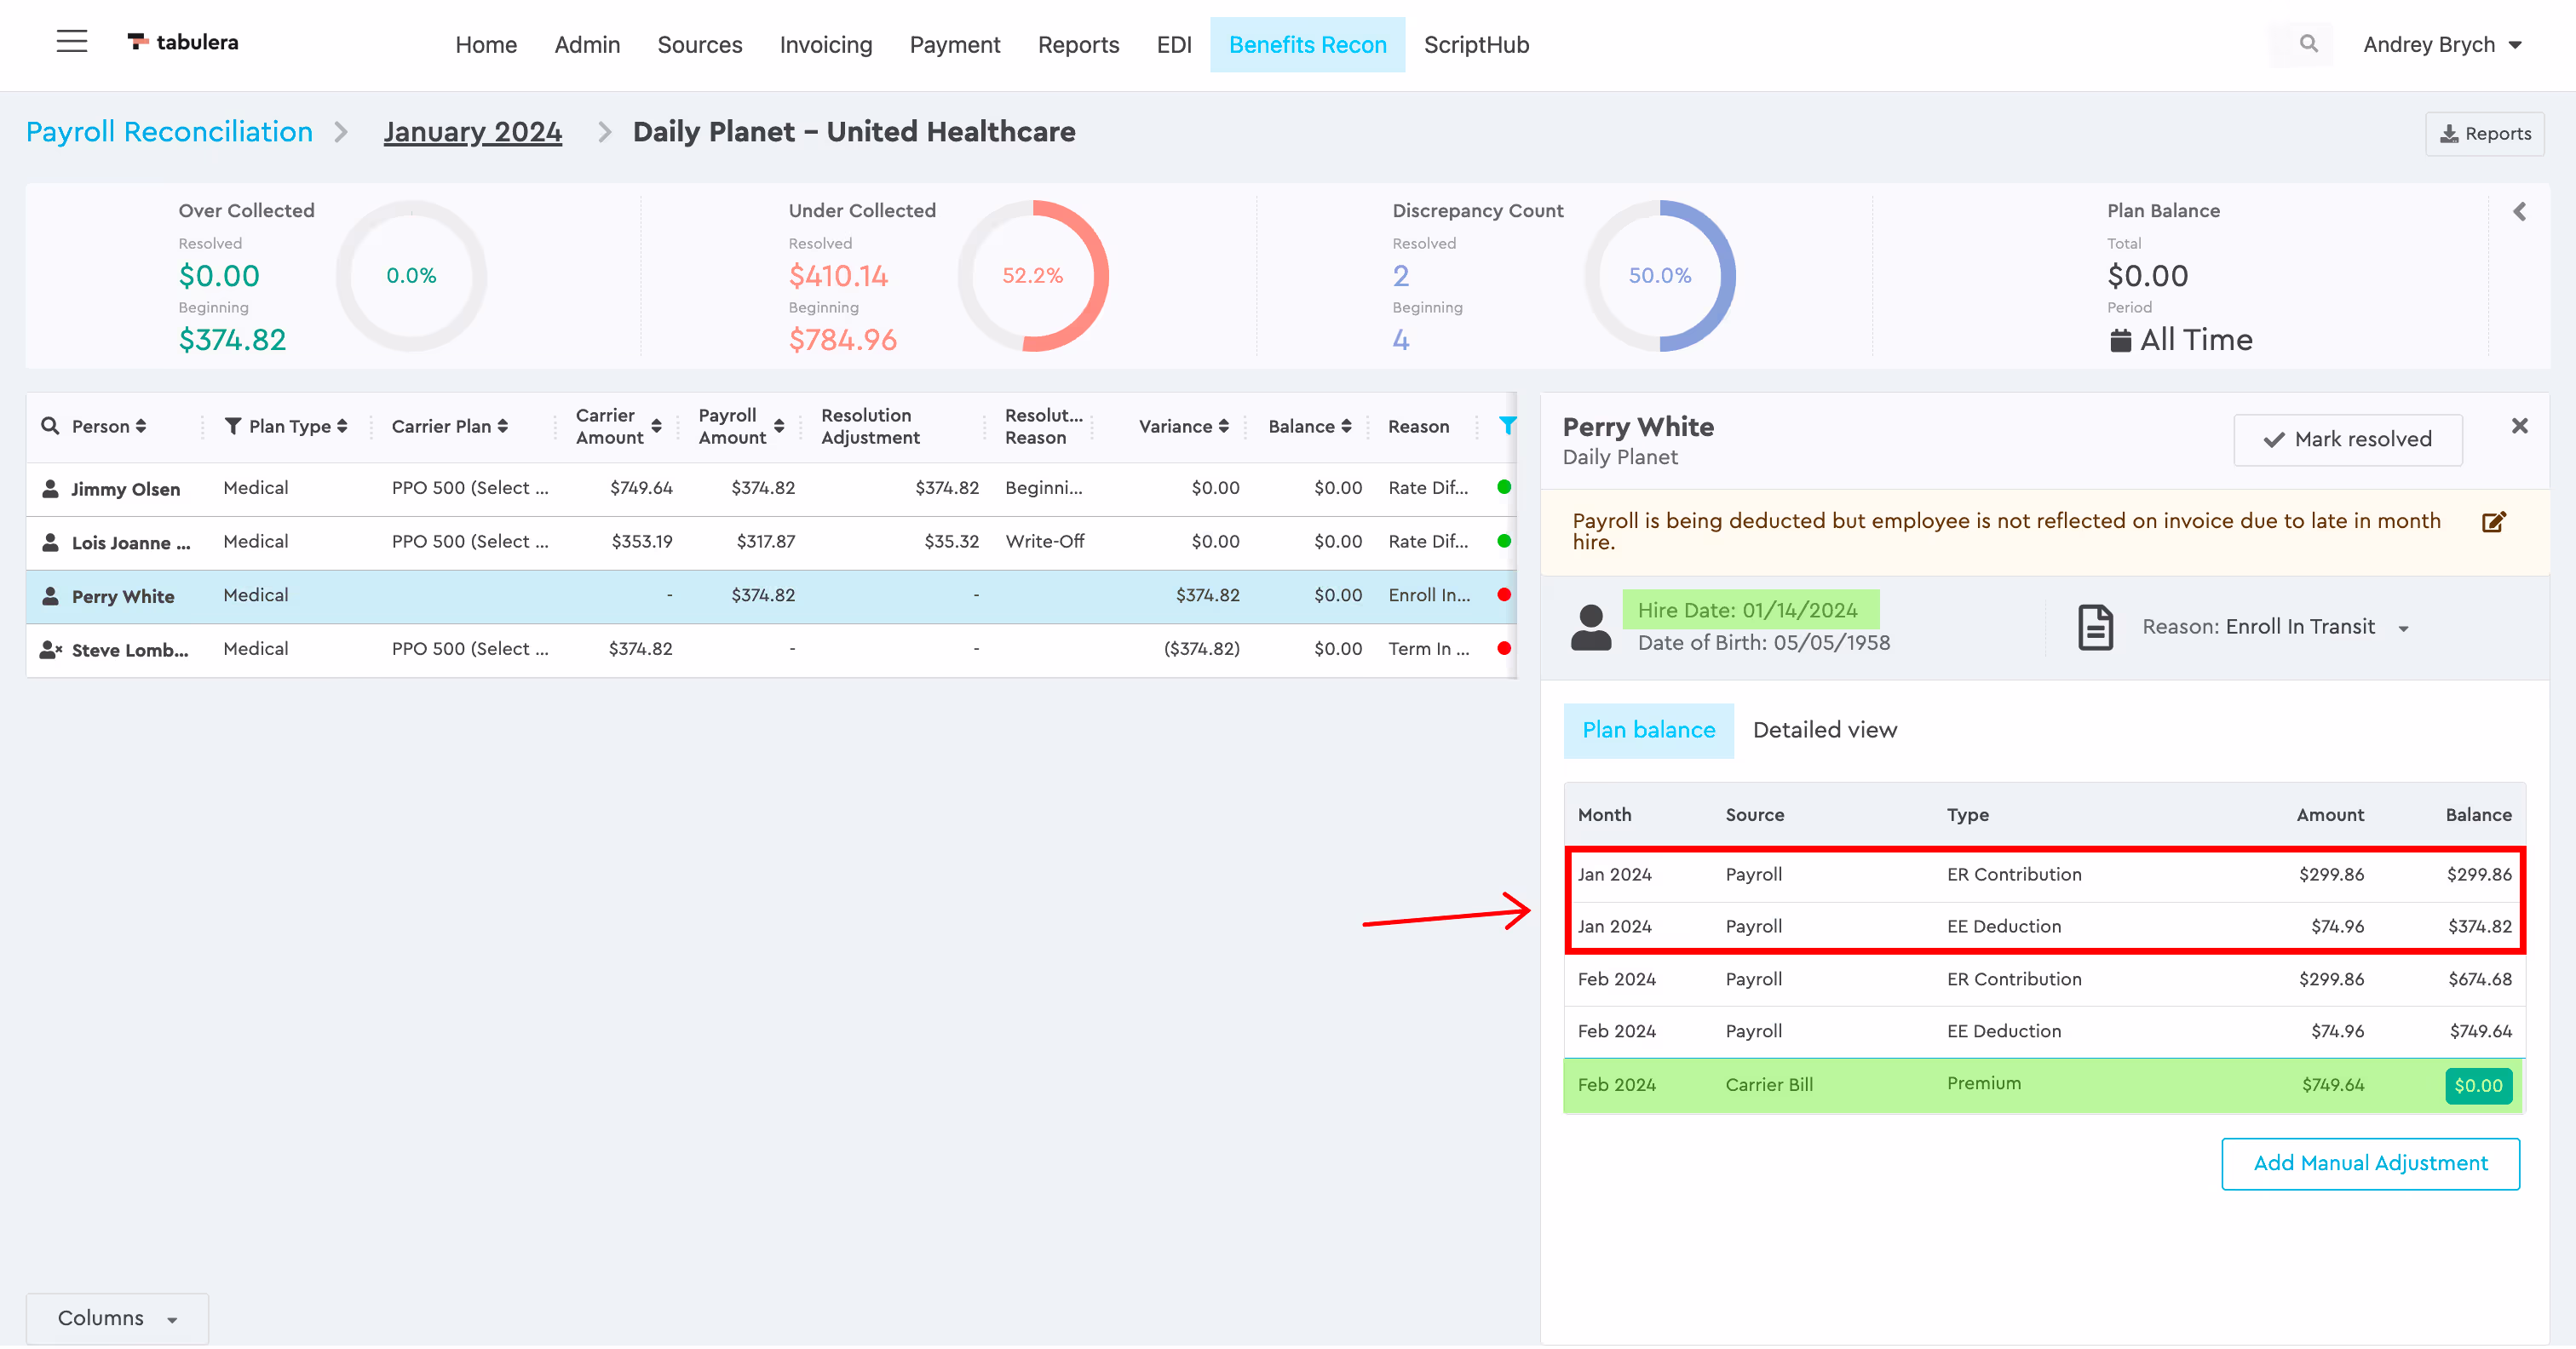Viewport: 2576px width, 1349px height.
Task: Sort by Carrier Amount column arrows
Action: (x=657, y=426)
